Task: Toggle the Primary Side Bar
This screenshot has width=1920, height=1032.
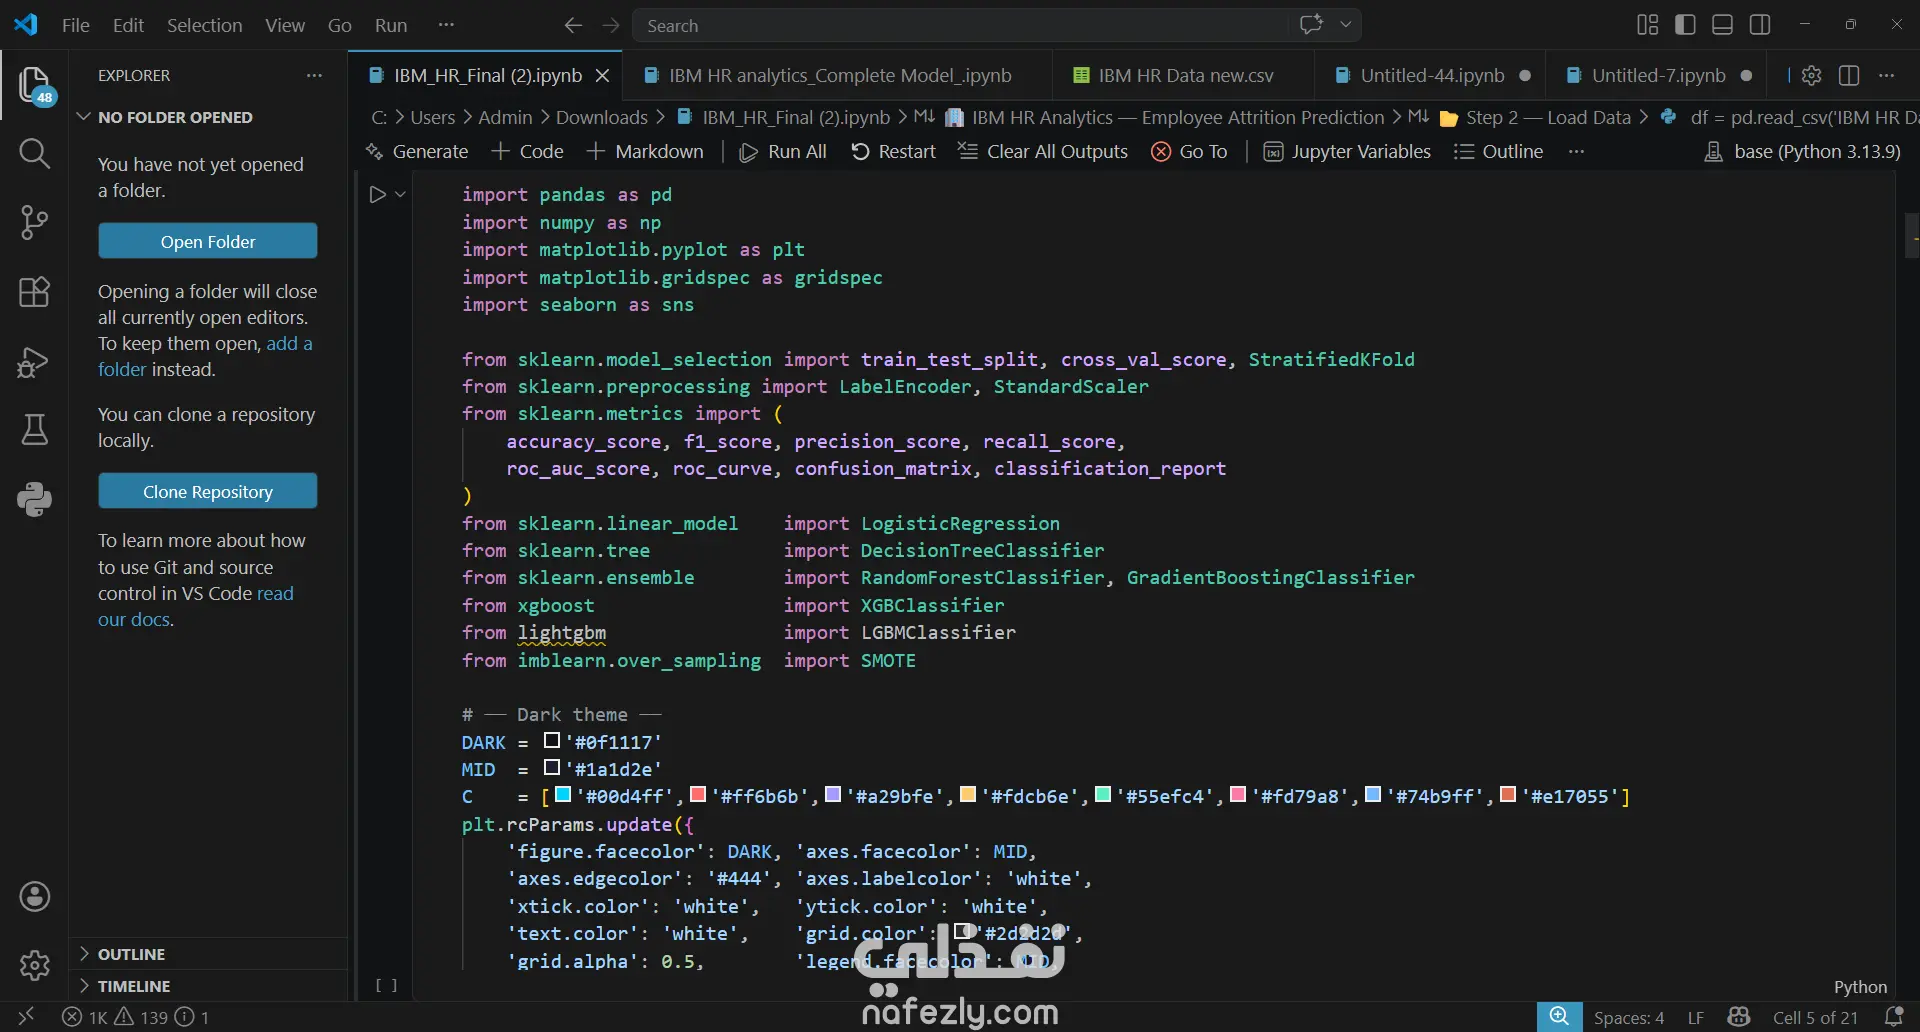Action: (1685, 25)
